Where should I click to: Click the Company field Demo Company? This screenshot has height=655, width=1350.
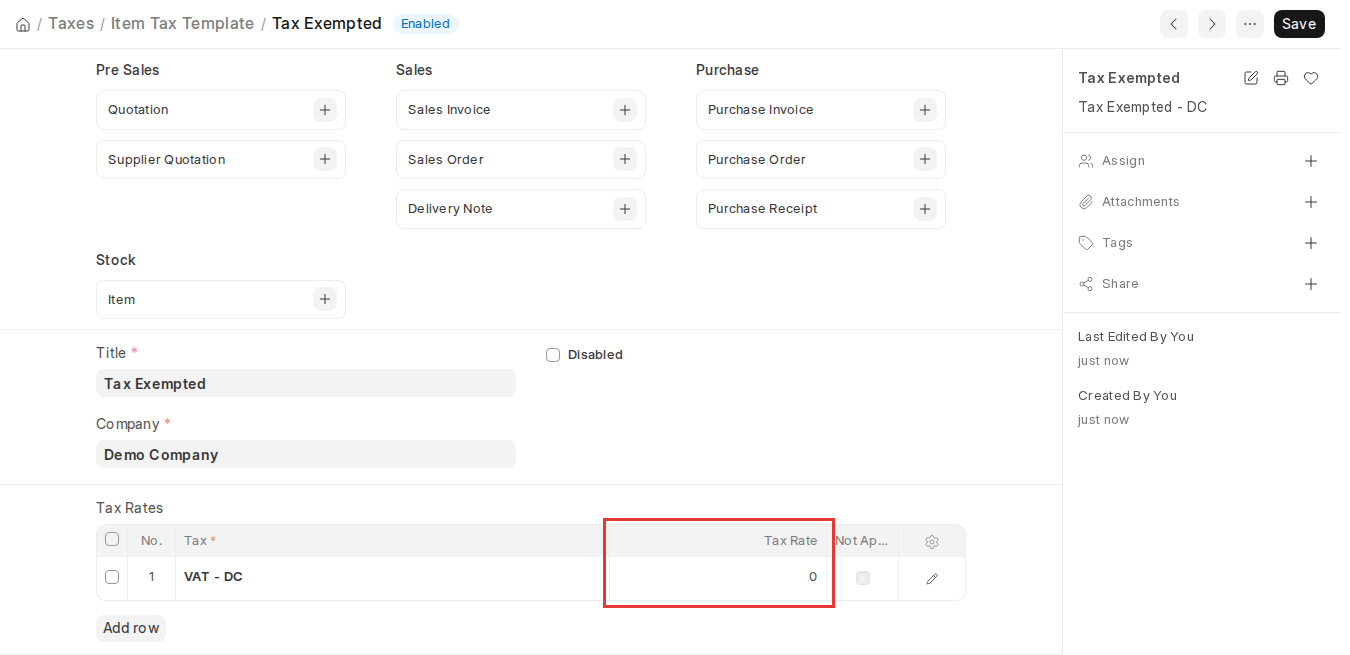click(306, 454)
